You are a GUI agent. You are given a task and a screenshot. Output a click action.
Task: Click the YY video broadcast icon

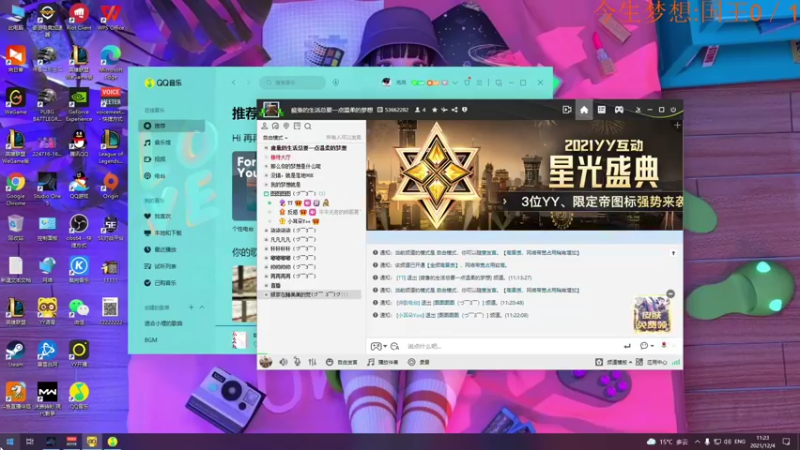(x=566, y=110)
